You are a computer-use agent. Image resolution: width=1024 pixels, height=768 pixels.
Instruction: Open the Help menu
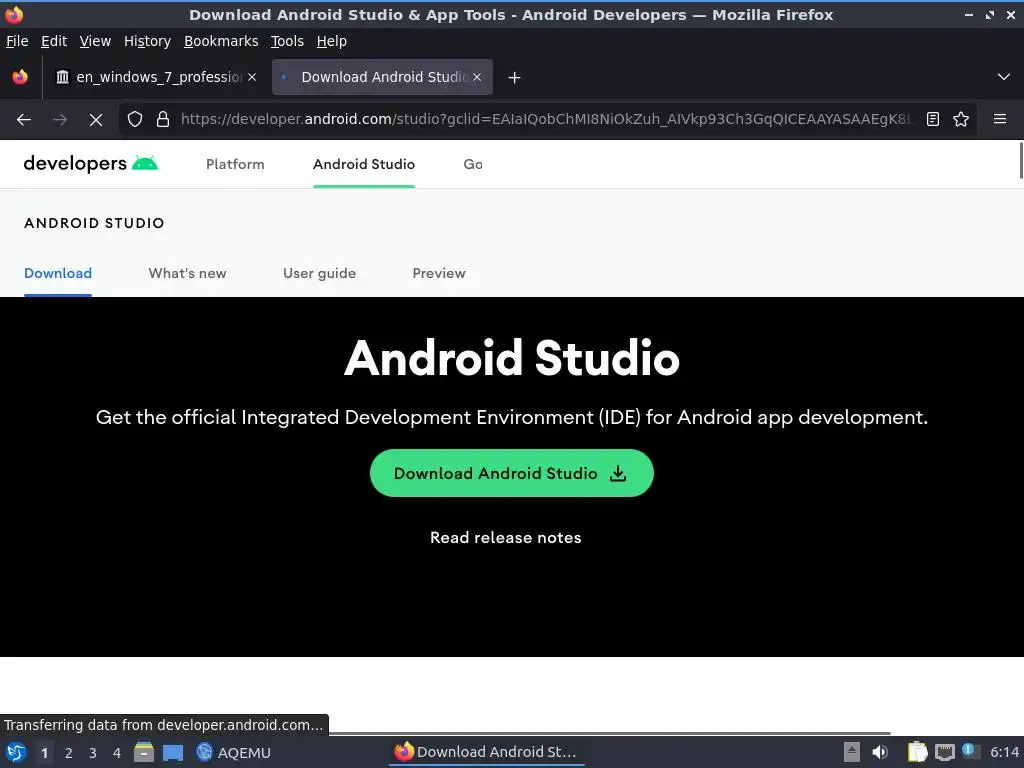(332, 41)
